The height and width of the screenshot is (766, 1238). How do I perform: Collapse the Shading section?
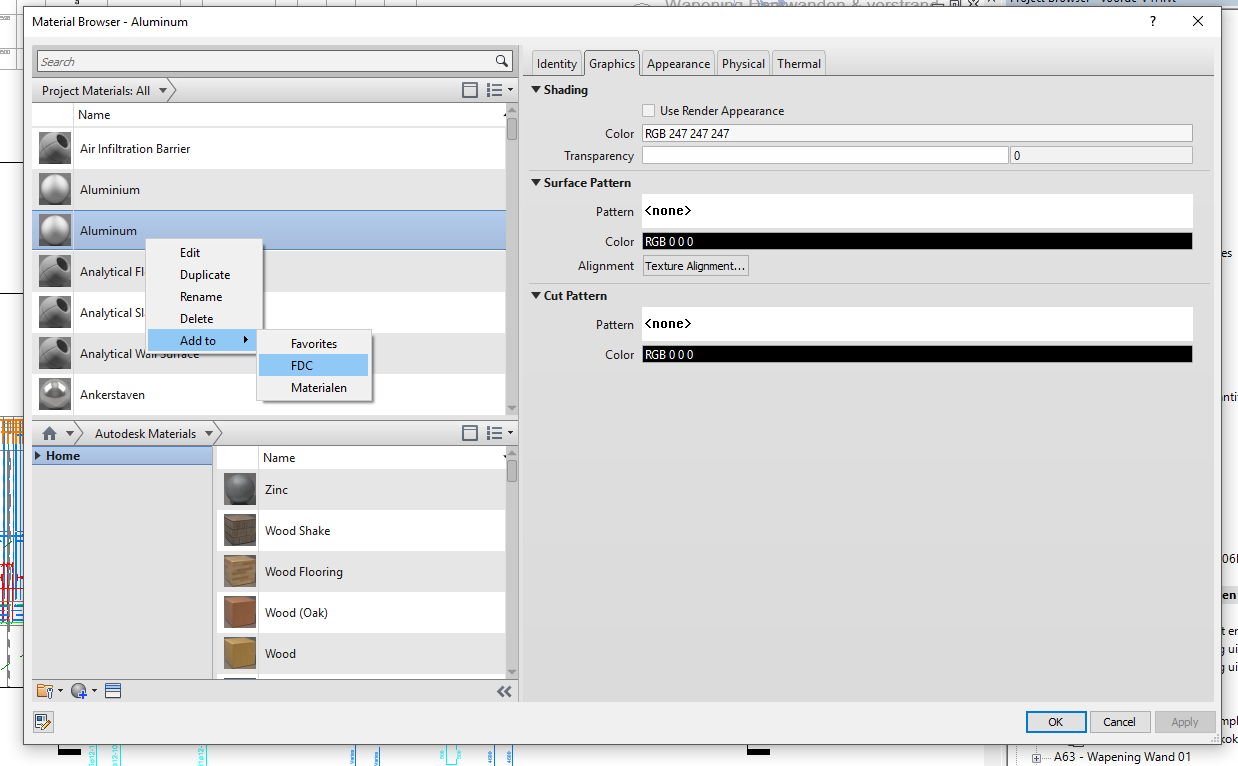(536, 89)
